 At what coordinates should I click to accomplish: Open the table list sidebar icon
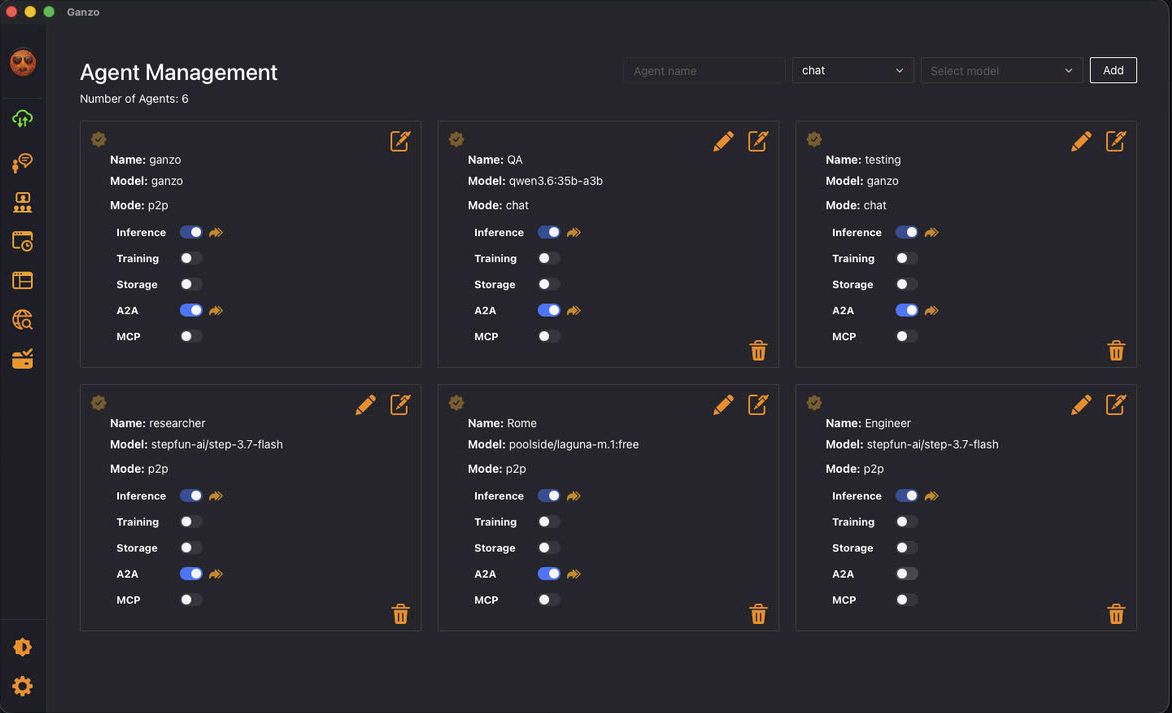pyautogui.click(x=22, y=280)
